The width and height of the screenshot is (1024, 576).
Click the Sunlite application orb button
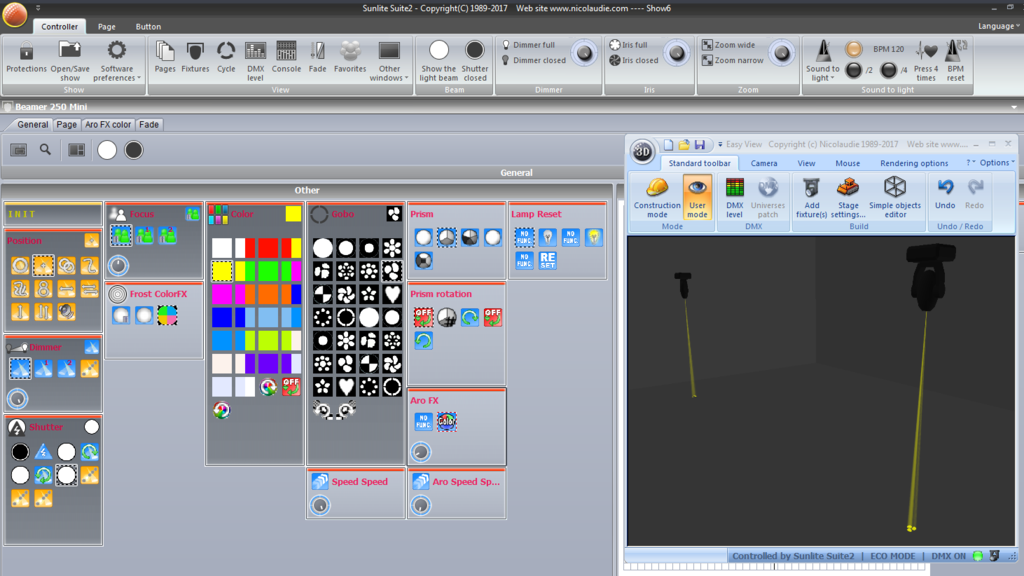pos(14,14)
